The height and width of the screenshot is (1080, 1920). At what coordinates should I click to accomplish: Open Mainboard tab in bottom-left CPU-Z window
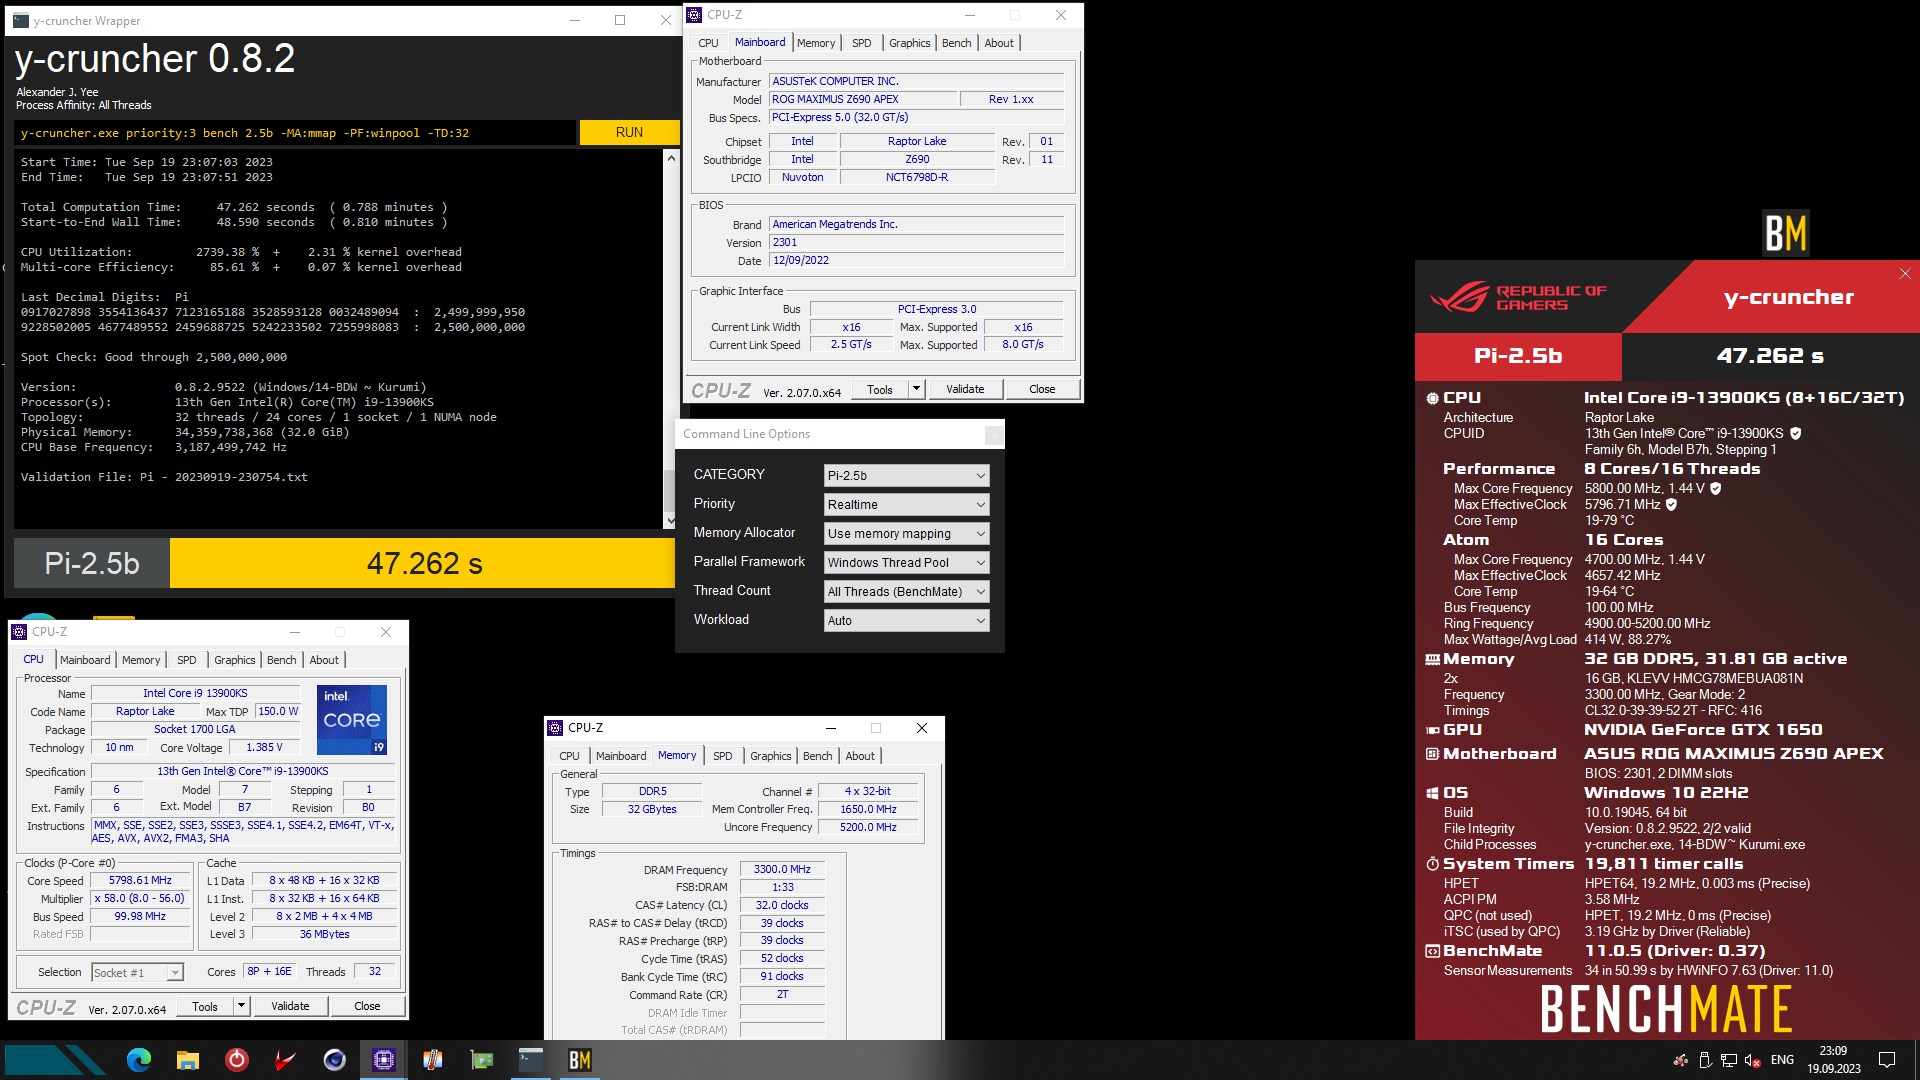[x=85, y=660]
